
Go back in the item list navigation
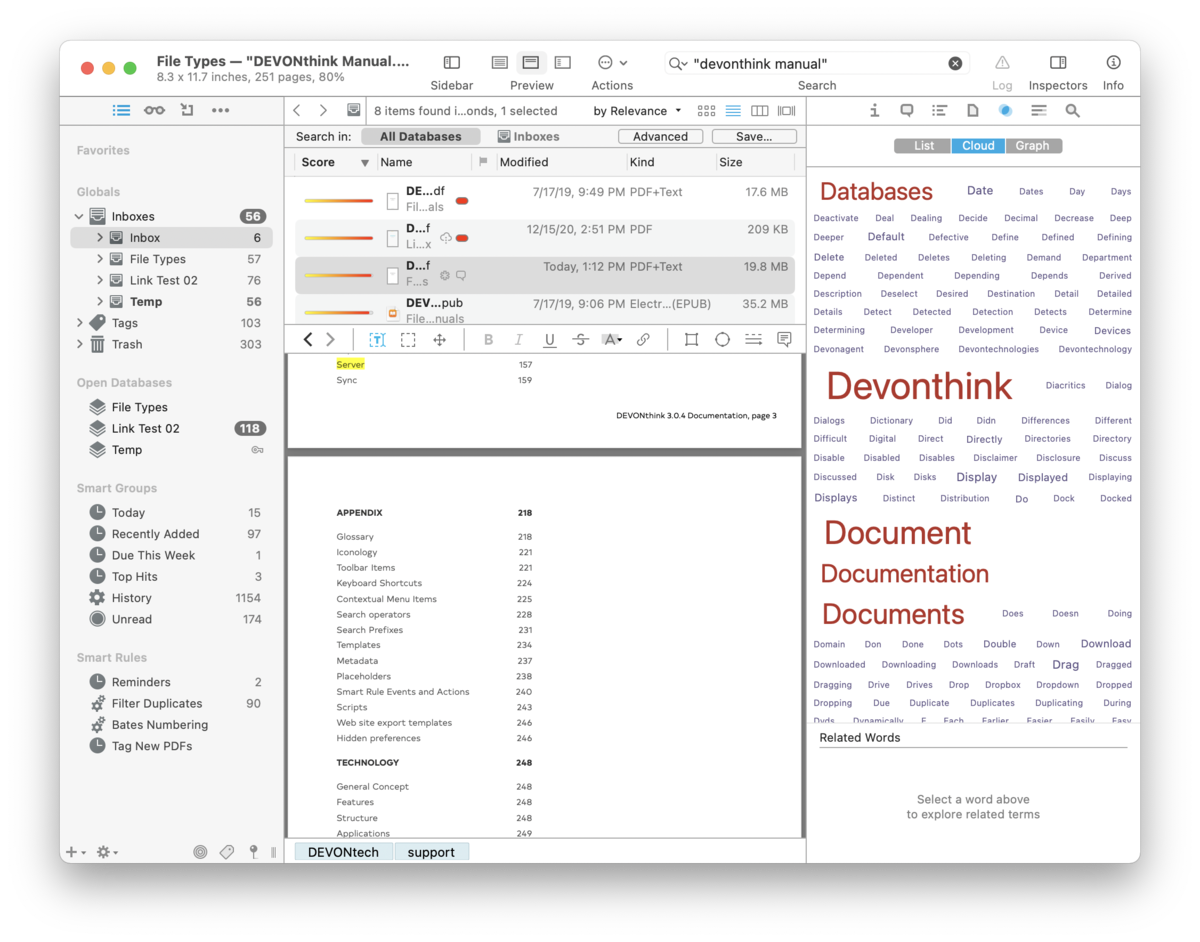click(x=297, y=110)
